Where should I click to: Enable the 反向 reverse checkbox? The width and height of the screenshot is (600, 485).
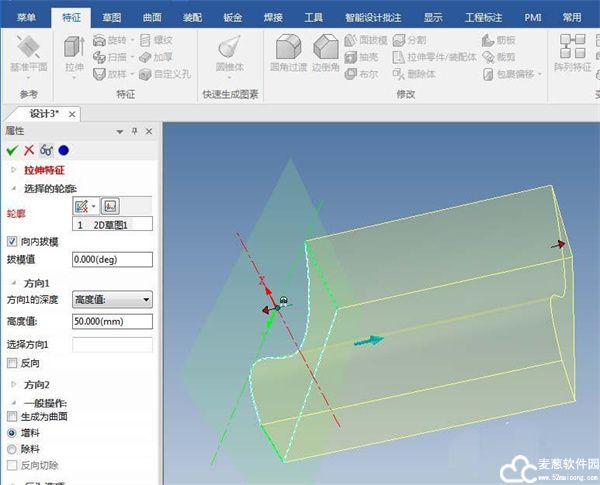(x=12, y=363)
